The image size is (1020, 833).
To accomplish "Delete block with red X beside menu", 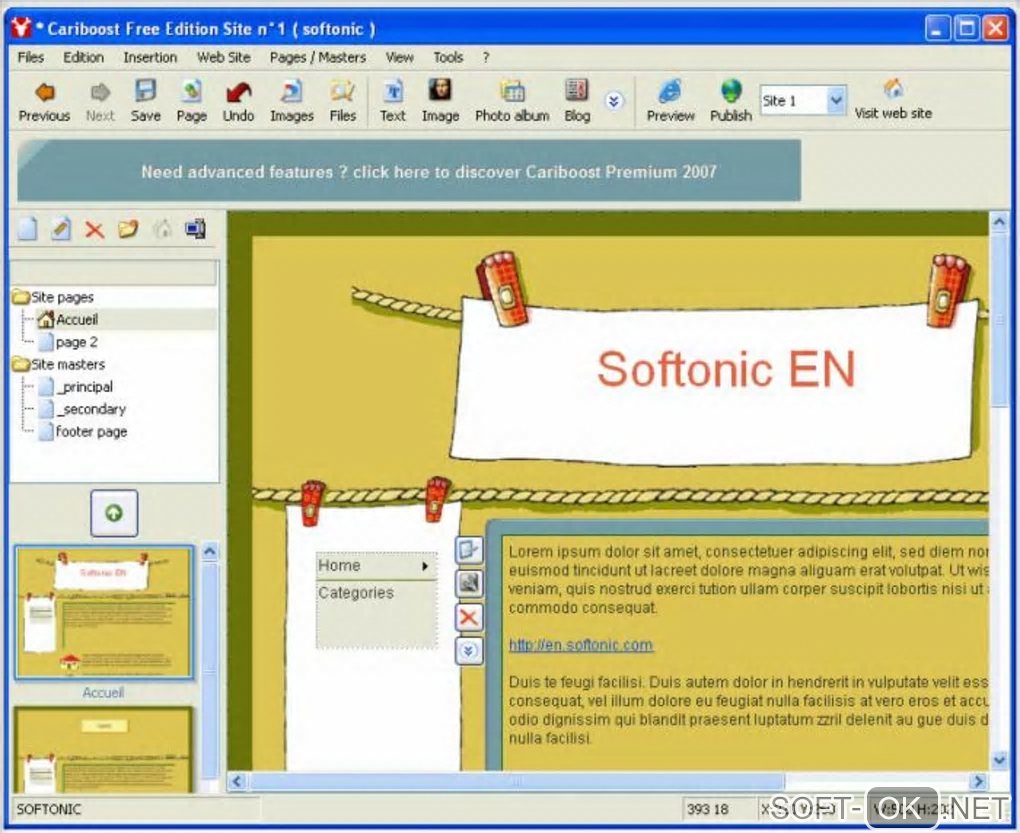I will point(469,617).
